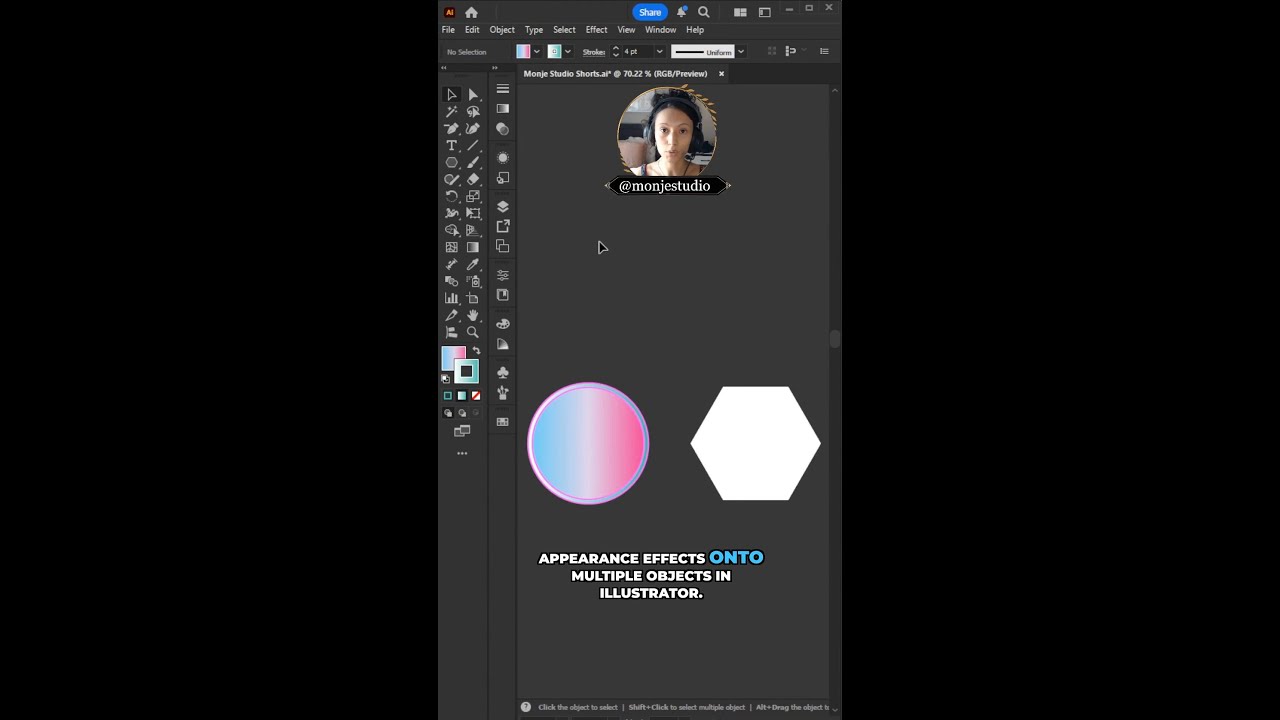Click the blue Share button
This screenshot has width=1280, height=720.
650,12
